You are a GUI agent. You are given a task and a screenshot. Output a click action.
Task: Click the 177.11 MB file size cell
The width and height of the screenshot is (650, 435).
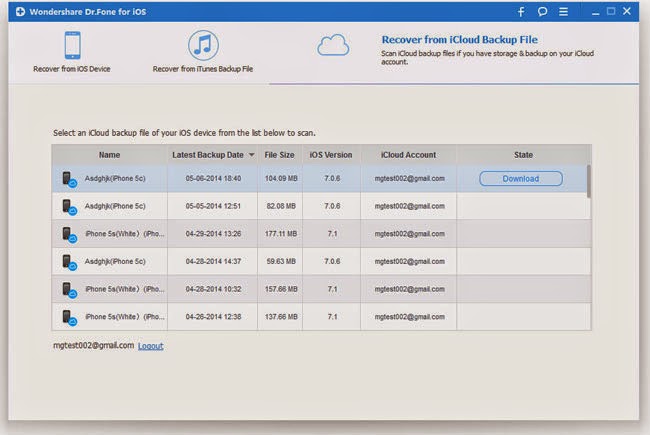point(281,234)
